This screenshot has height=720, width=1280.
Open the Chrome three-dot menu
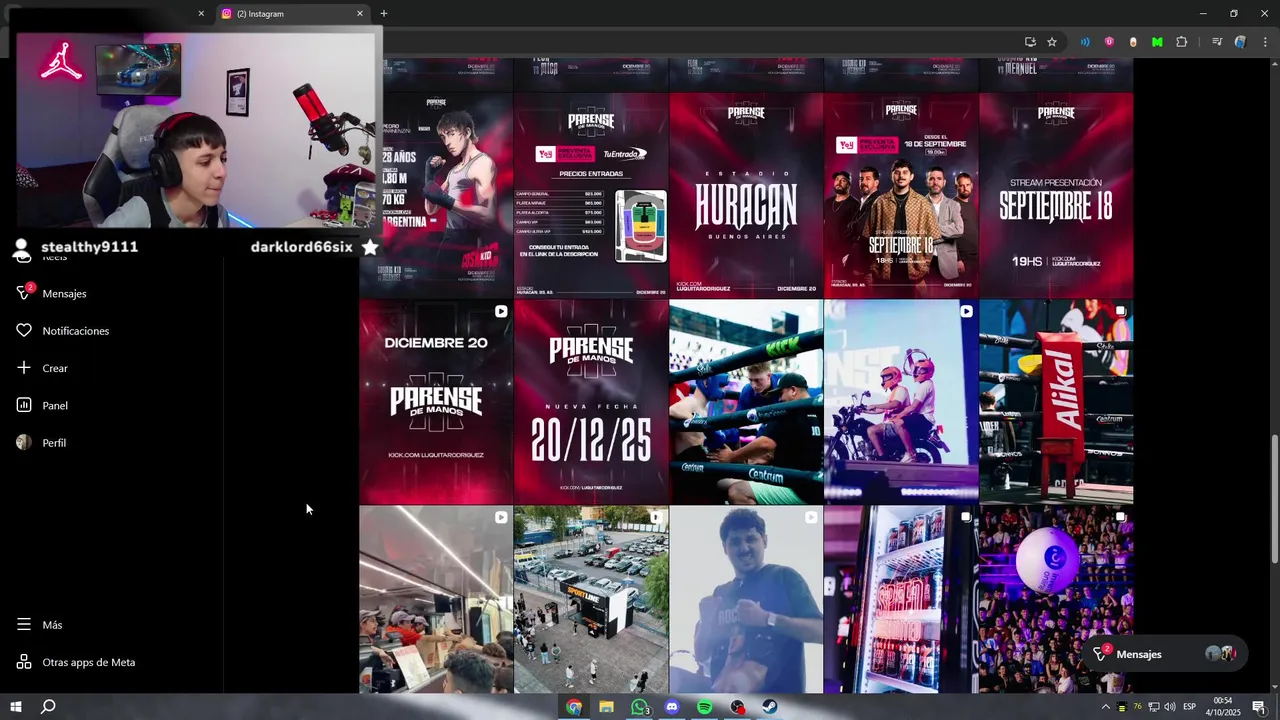[1265, 42]
